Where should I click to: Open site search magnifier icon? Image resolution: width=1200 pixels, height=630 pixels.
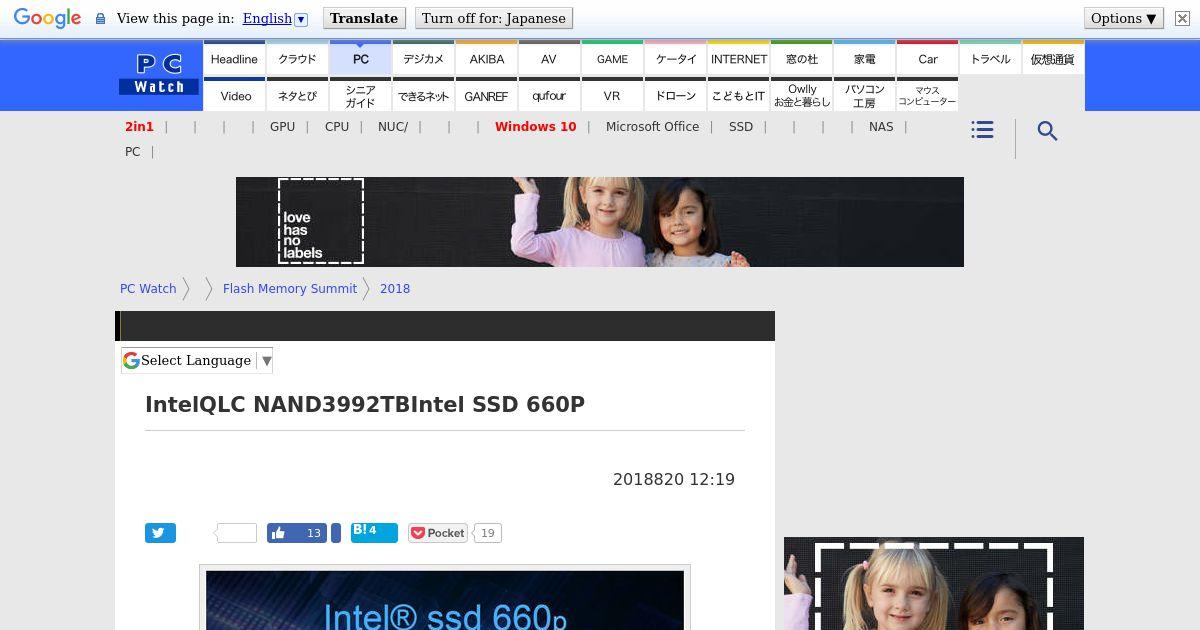1047,131
